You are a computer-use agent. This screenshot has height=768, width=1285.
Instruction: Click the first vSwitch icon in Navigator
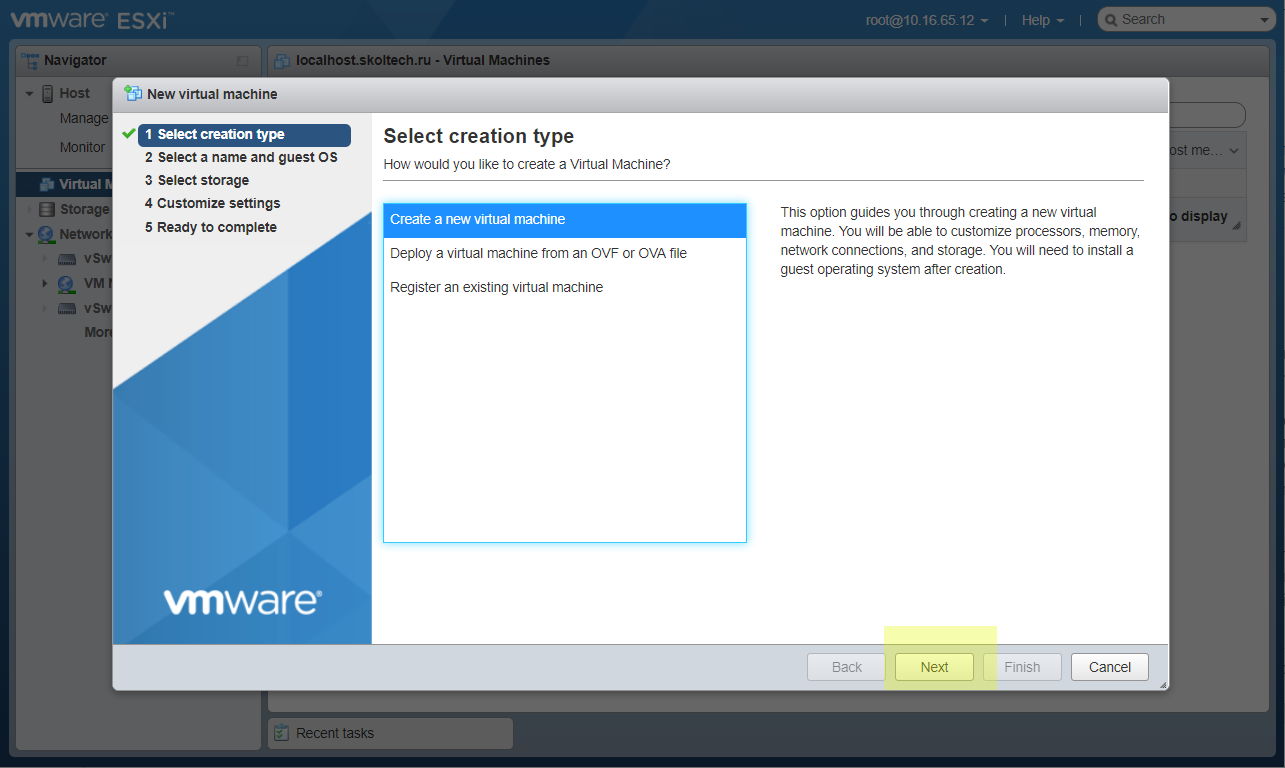click(67, 259)
